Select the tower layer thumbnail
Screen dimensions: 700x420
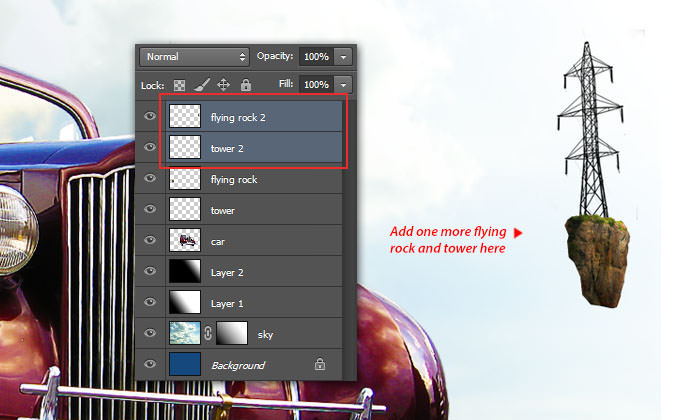point(185,209)
